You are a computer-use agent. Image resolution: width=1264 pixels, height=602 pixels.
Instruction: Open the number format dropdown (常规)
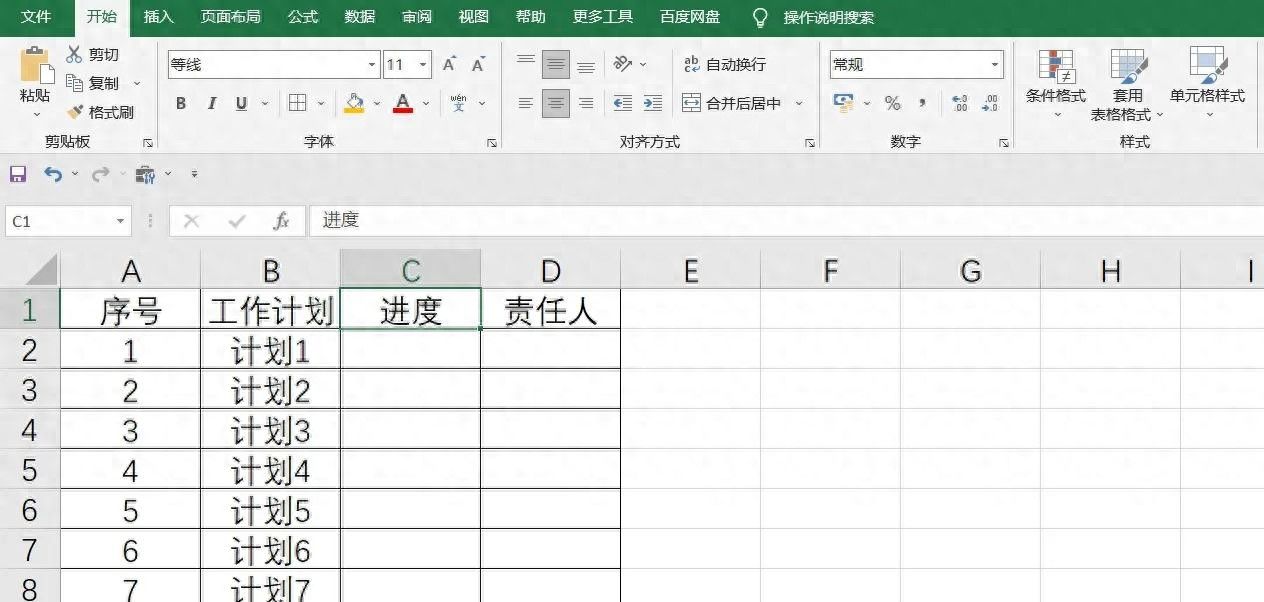click(995, 64)
